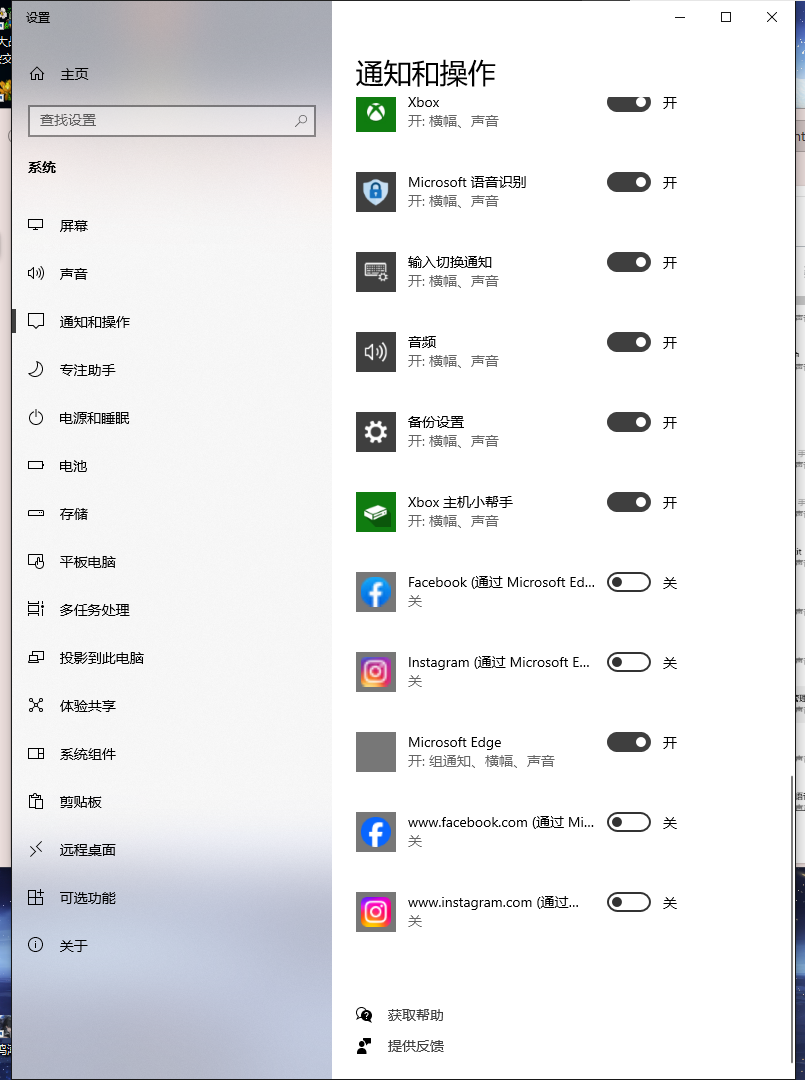Viewport: 805px width, 1080px height.
Task: Click the 提供反馈 person icon
Action: (364, 1046)
